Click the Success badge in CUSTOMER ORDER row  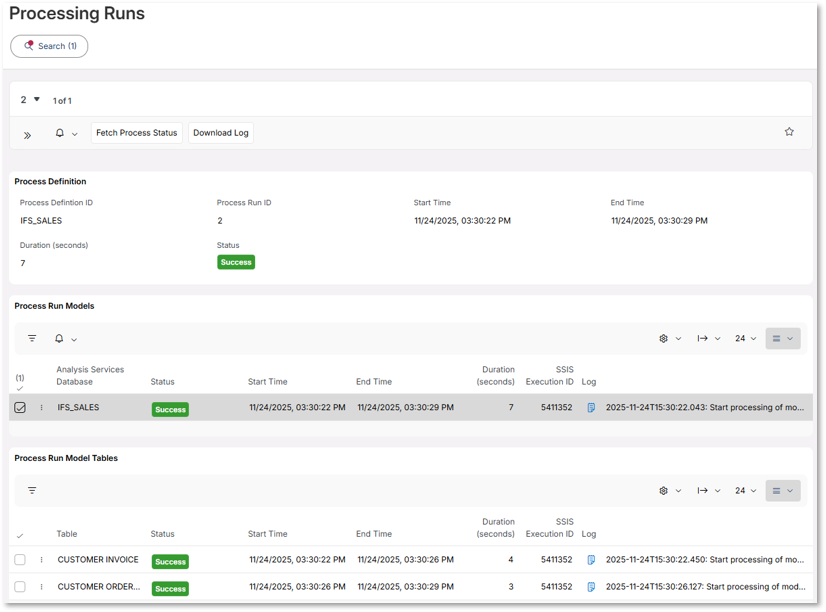click(170, 589)
